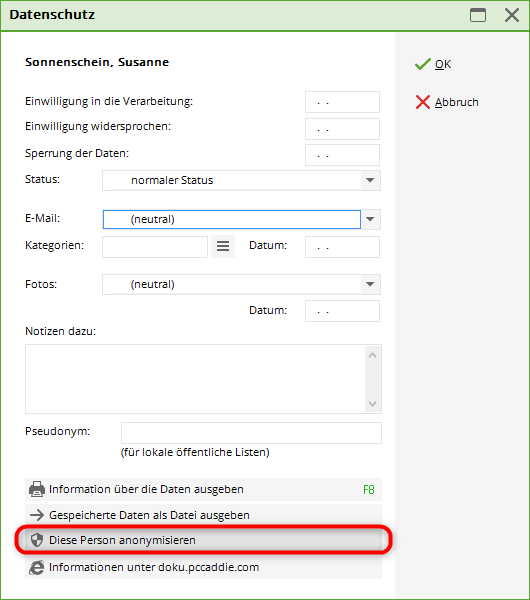Screen dimensions: 530x600
Task: Click into the Pseudonym text field
Action: pyautogui.click(x=251, y=433)
